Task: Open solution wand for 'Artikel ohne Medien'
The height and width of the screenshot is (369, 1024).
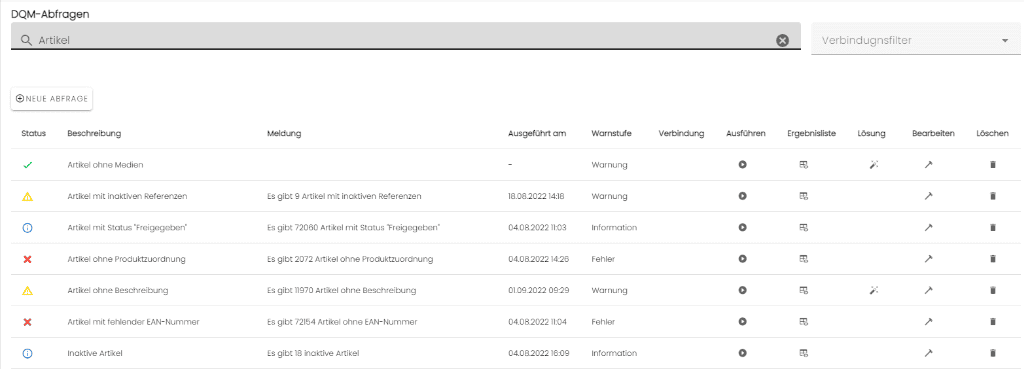Action: [x=874, y=165]
